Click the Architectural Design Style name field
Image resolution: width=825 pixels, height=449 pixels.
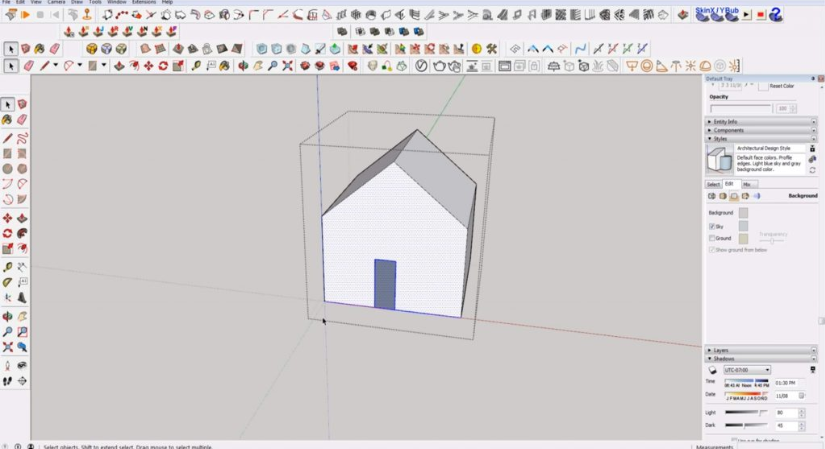coord(770,148)
